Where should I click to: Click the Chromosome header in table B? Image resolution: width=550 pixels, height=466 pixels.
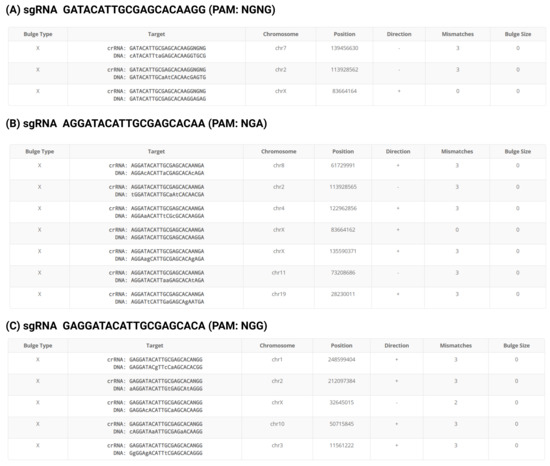[x=279, y=151]
